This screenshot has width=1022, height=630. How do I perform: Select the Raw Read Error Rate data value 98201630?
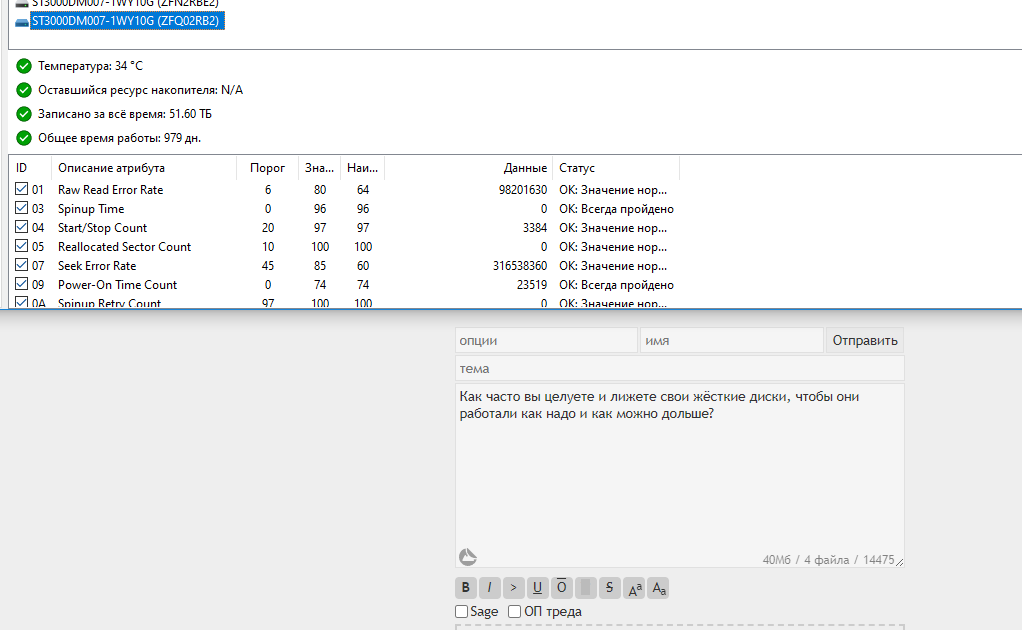coord(523,190)
